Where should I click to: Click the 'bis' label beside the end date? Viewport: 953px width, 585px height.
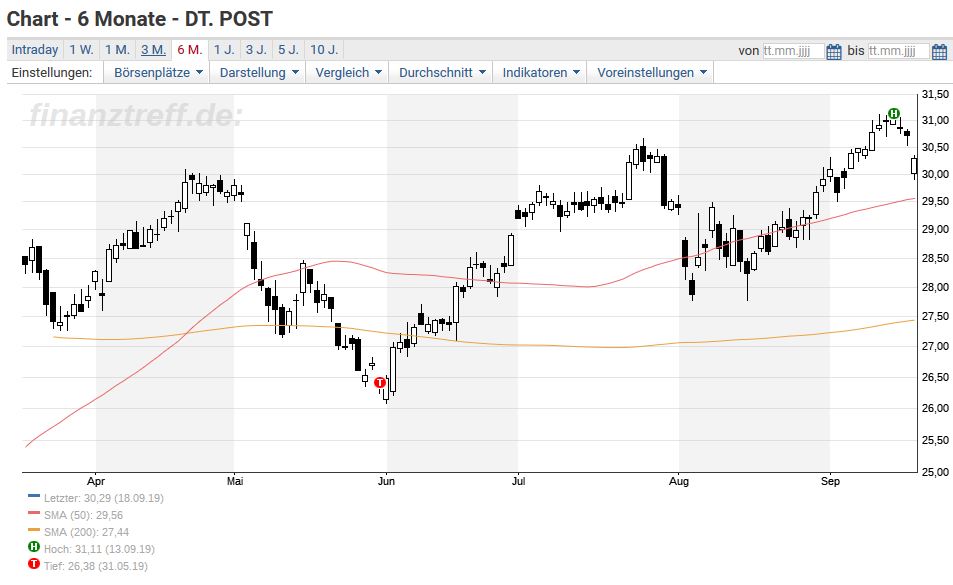[x=856, y=50]
